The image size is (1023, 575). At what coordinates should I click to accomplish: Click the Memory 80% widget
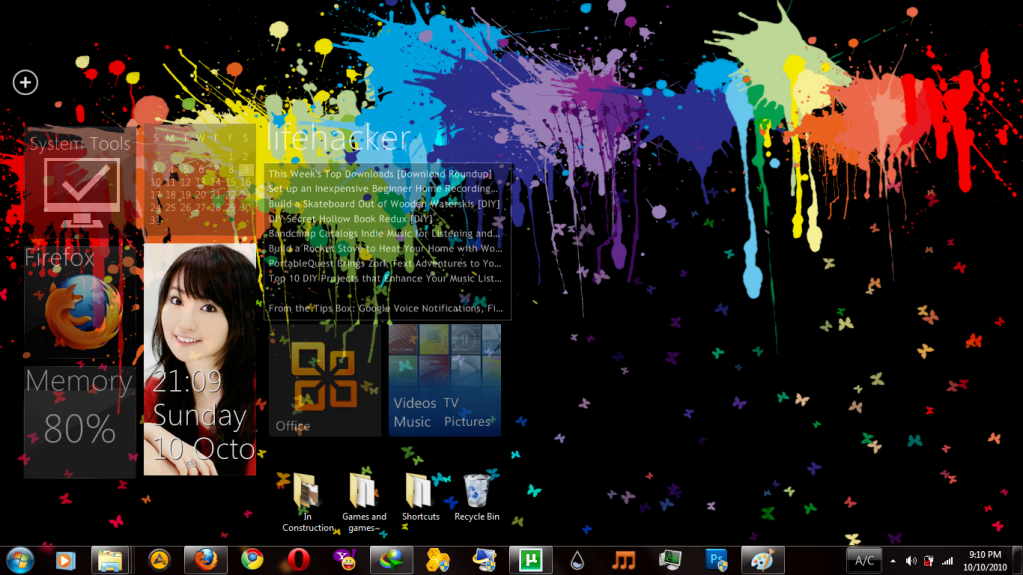coord(79,421)
